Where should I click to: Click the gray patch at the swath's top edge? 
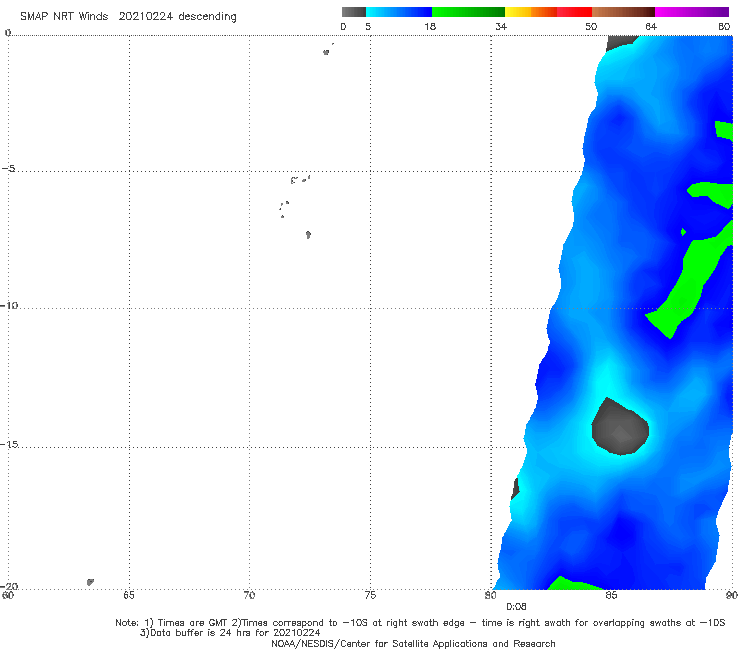[622, 42]
